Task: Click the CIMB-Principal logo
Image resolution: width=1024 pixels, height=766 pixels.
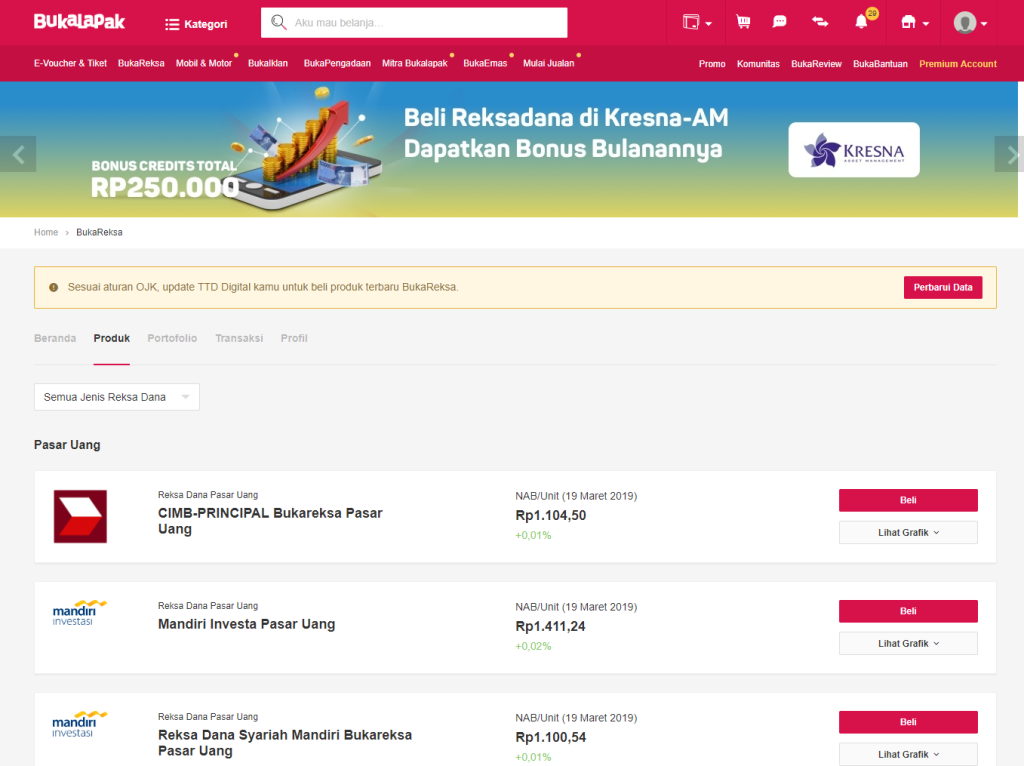Action: 80,517
